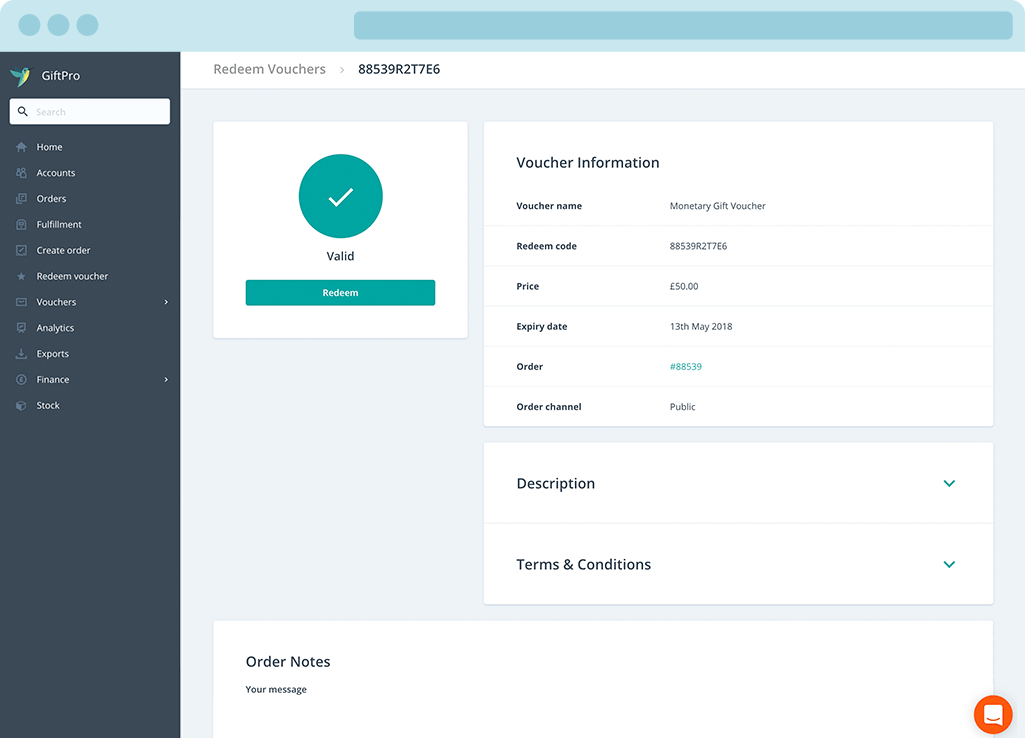Click the Public order channel value
1025x738 pixels.
point(682,407)
